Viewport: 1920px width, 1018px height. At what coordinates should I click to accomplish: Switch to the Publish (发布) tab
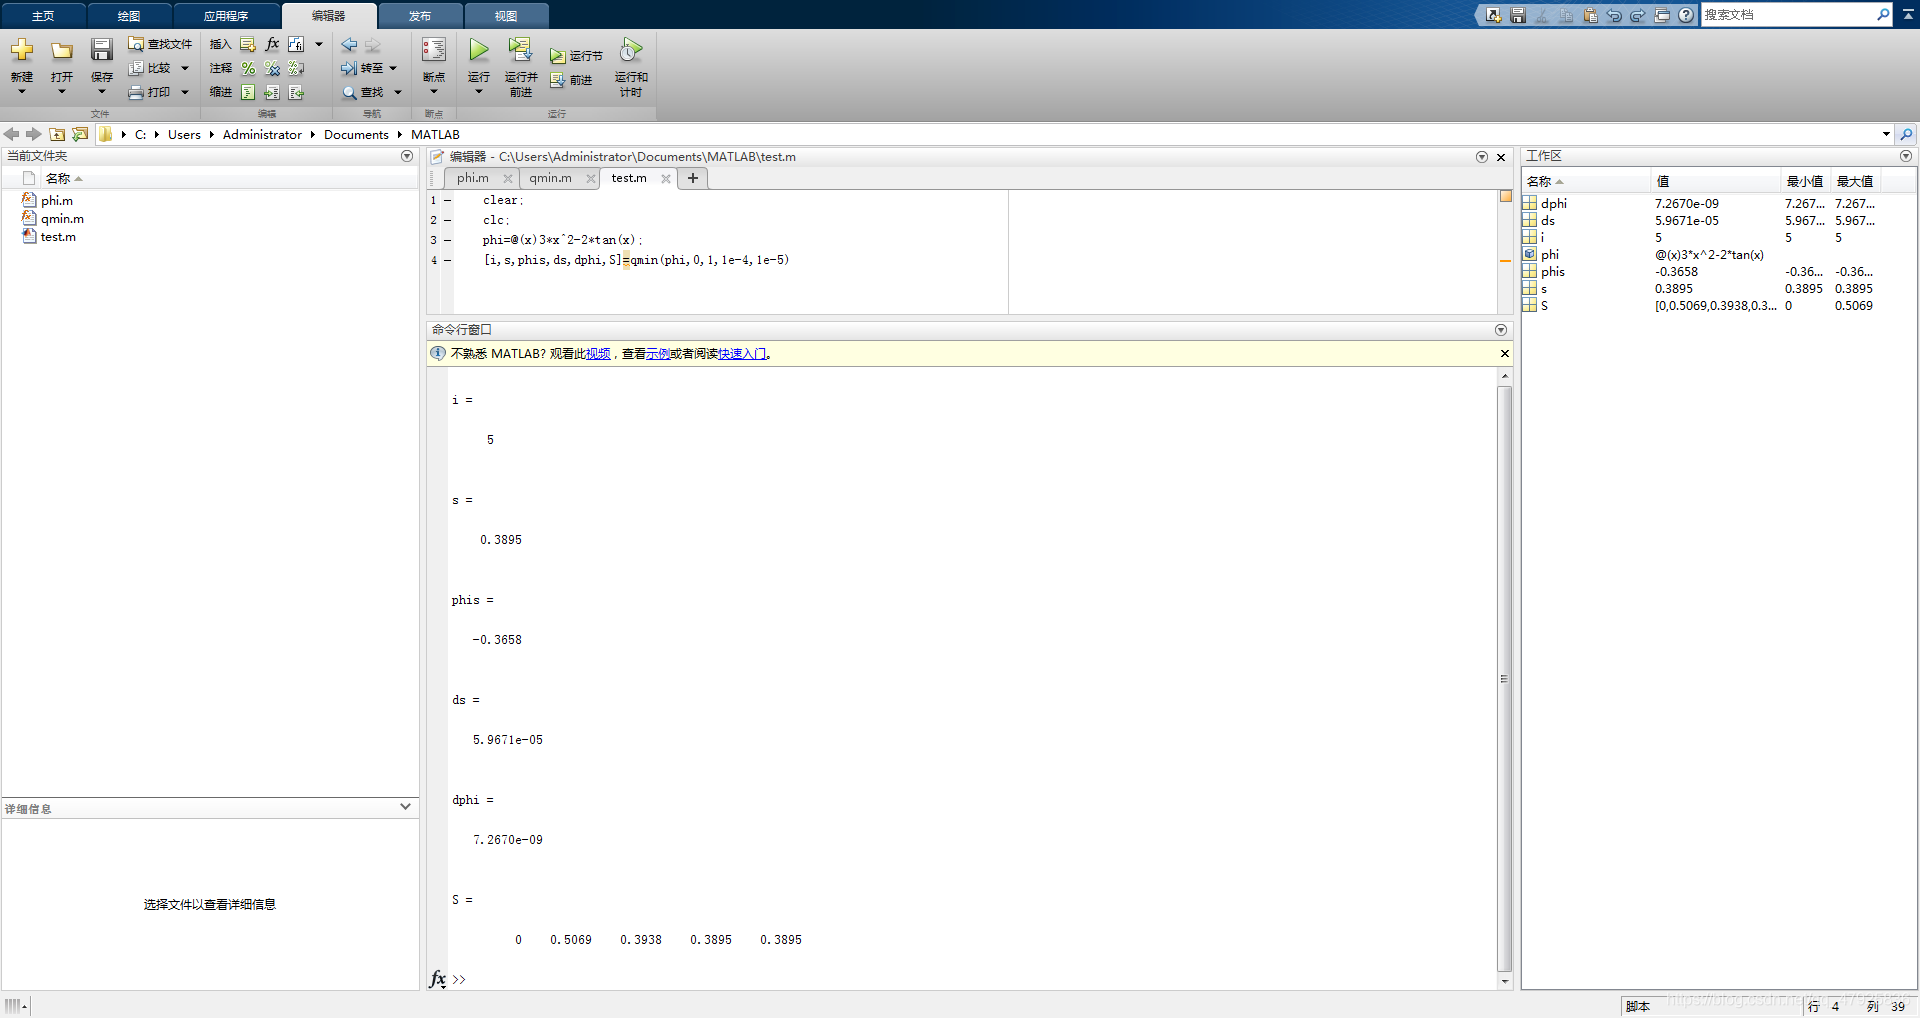pyautogui.click(x=420, y=16)
